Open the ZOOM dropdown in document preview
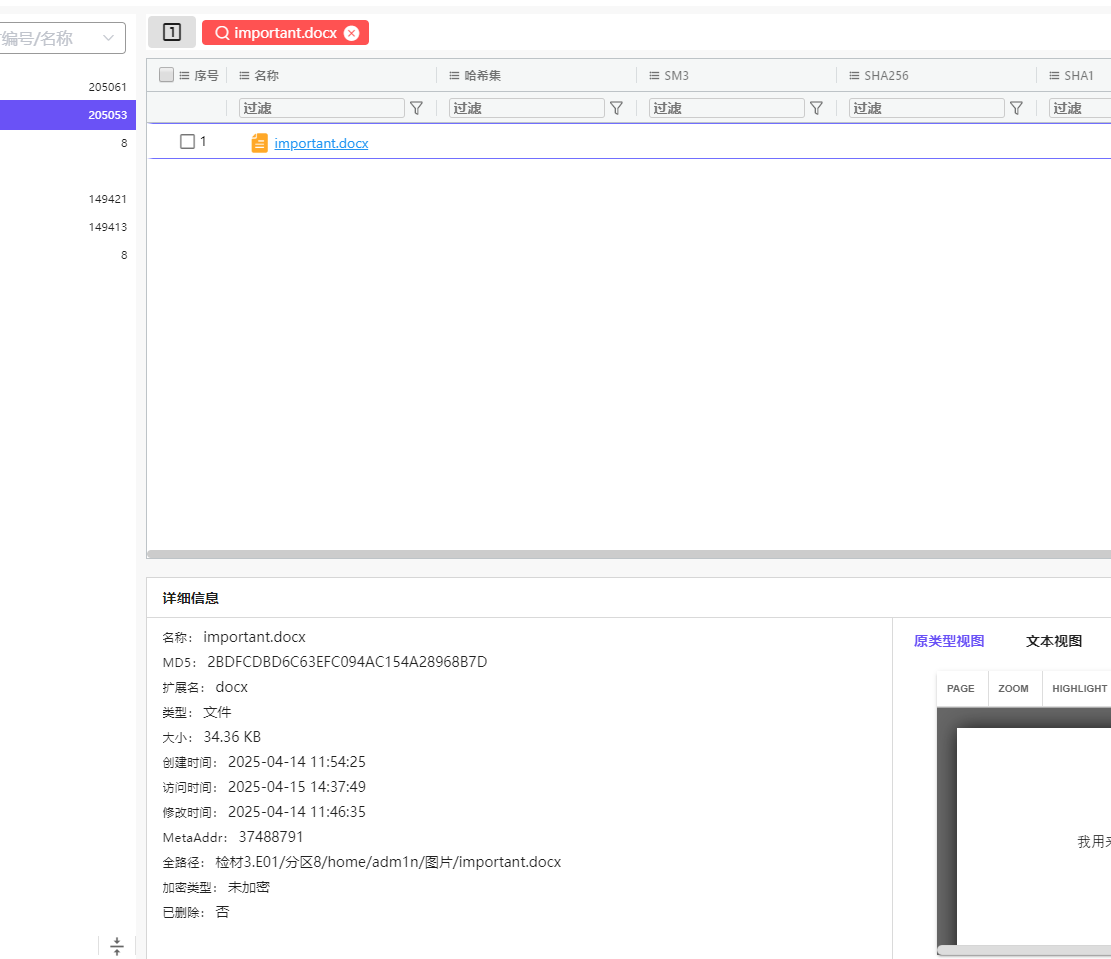Screen dimensions: 1111x959 tap(1013, 689)
